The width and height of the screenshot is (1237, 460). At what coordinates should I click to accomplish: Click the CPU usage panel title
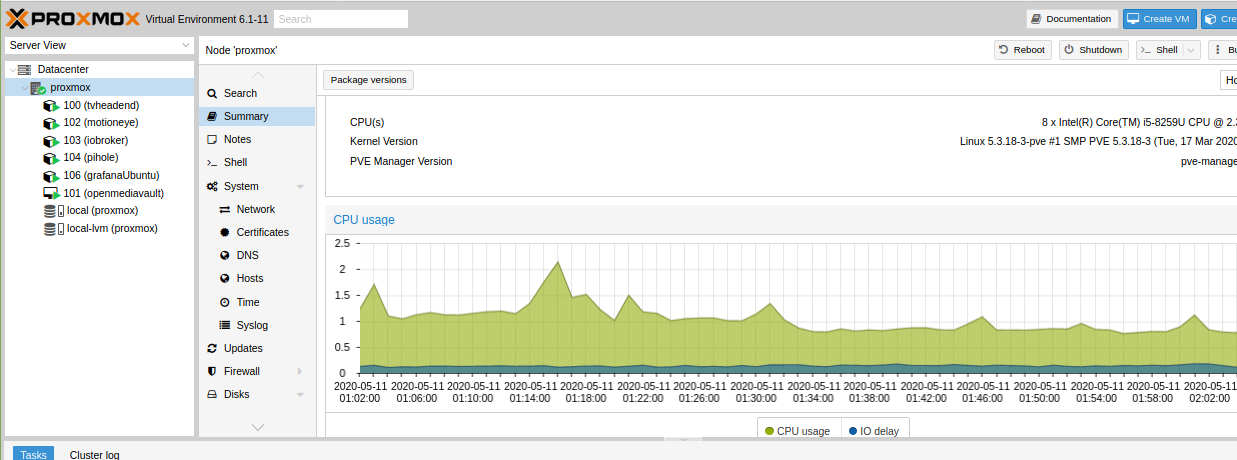click(364, 220)
